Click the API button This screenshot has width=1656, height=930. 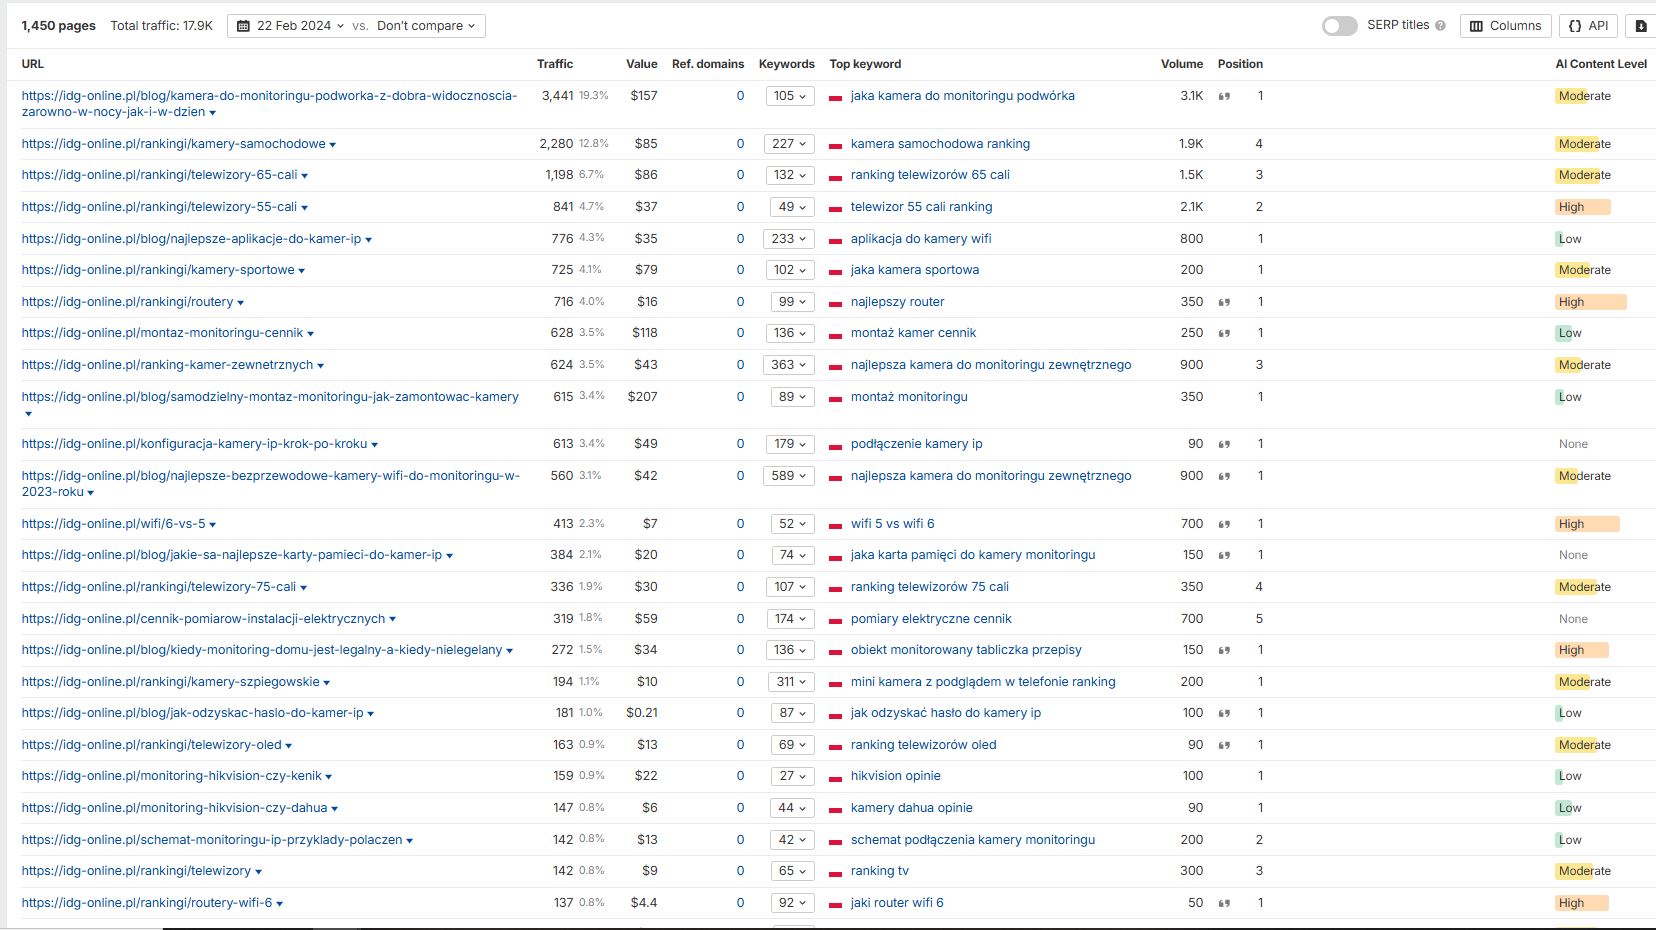click(x=1588, y=25)
